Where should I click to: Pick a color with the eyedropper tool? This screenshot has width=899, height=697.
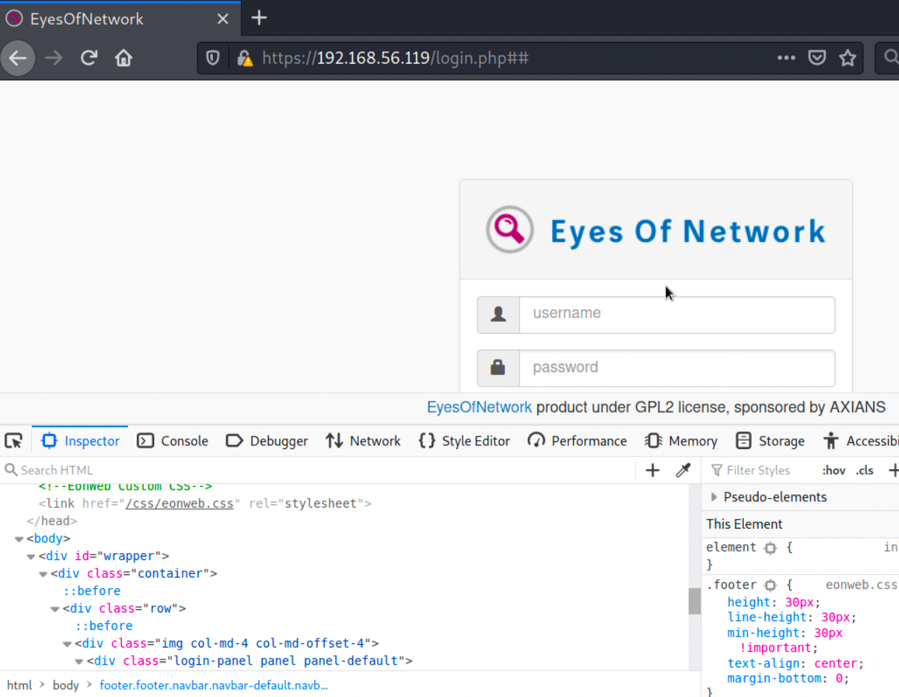(683, 471)
